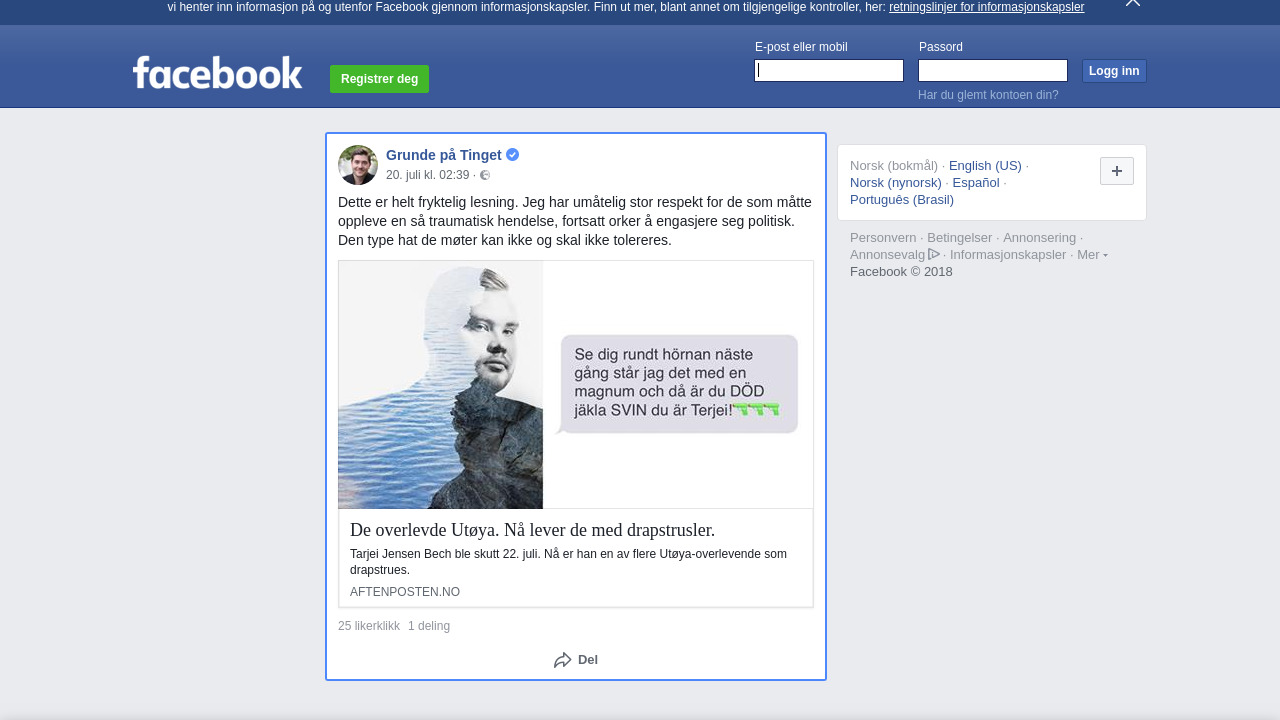Click the Facebook © 2018 text
This screenshot has height=720, width=1280.
pyautogui.click(x=901, y=272)
